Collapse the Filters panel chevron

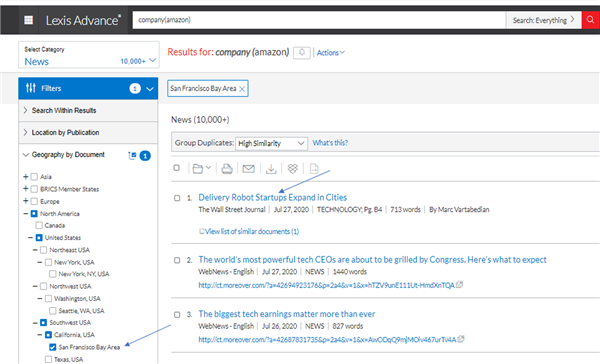click(150, 89)
